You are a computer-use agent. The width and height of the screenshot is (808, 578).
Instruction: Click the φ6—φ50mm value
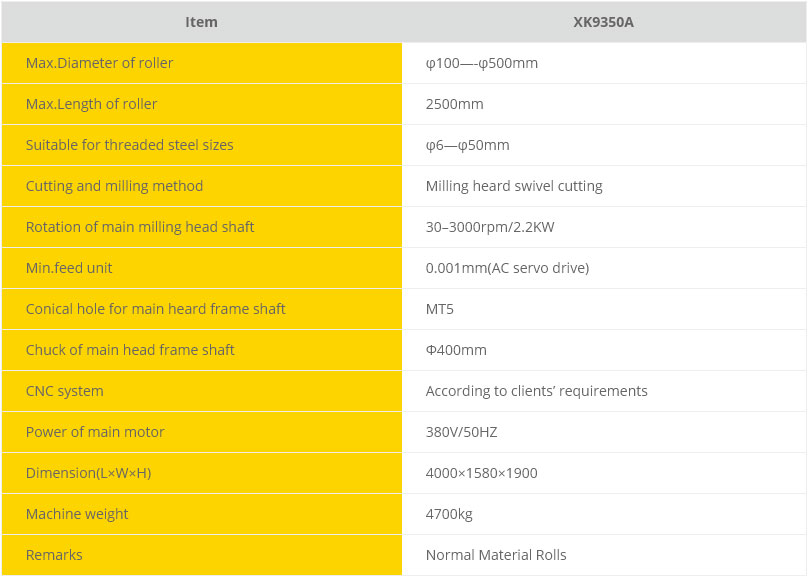[467, 145]
